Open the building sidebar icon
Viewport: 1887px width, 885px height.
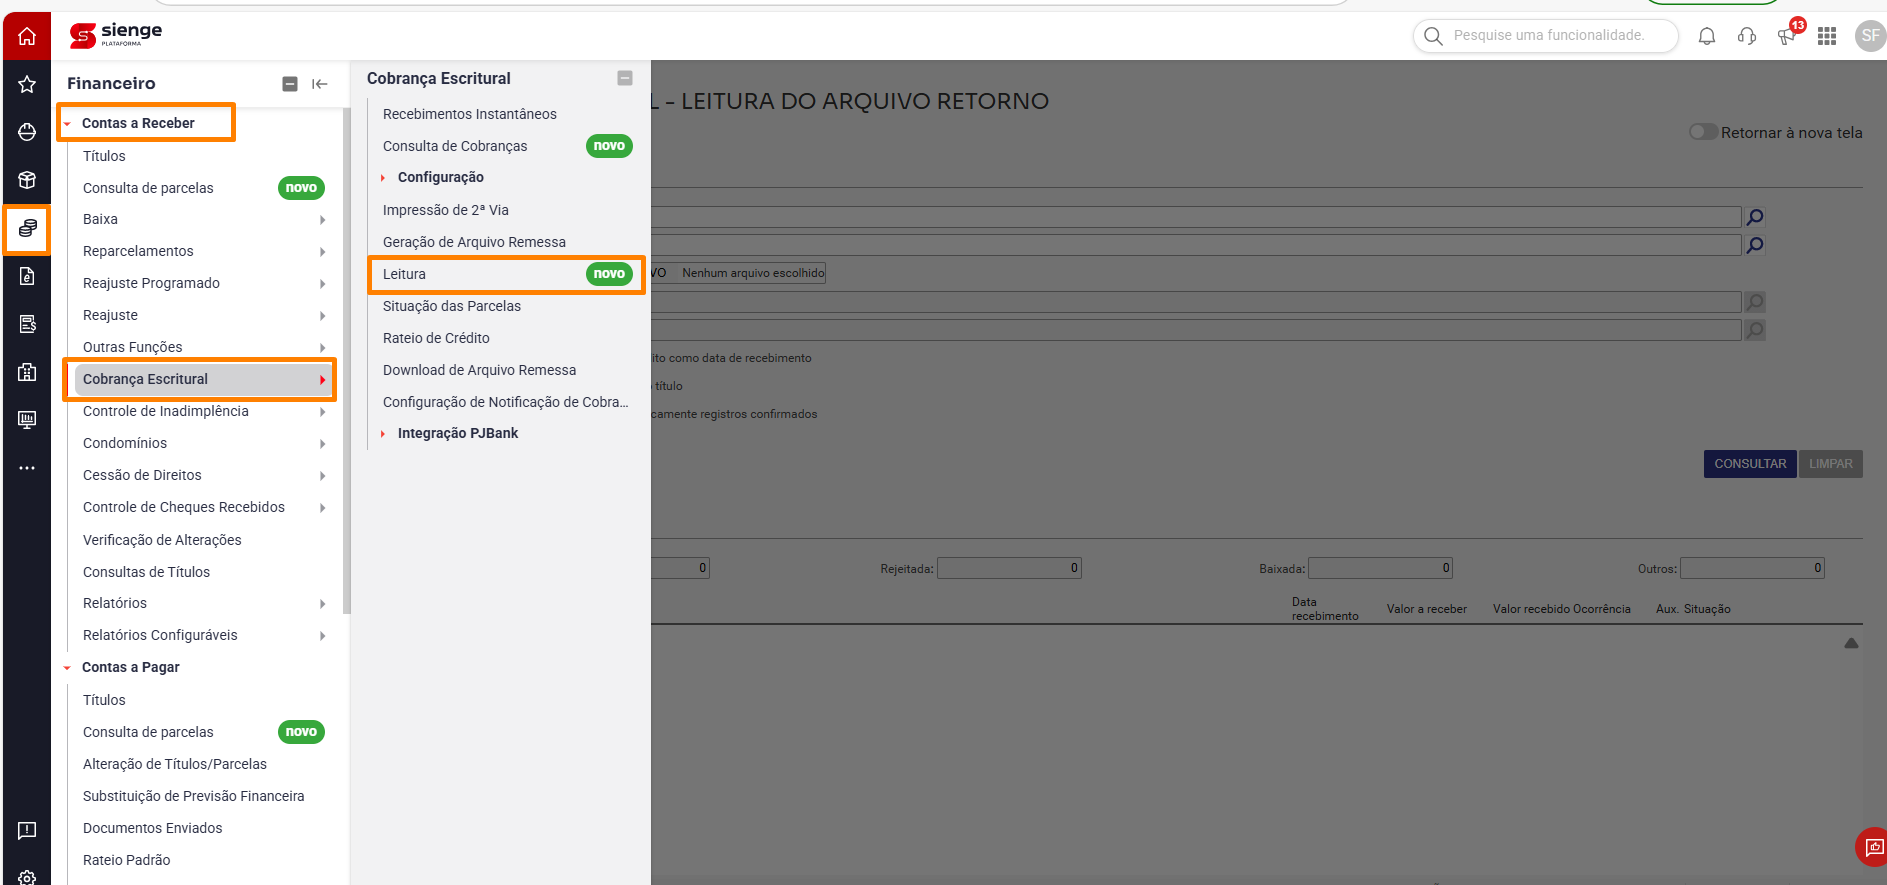tap(27, 372)
